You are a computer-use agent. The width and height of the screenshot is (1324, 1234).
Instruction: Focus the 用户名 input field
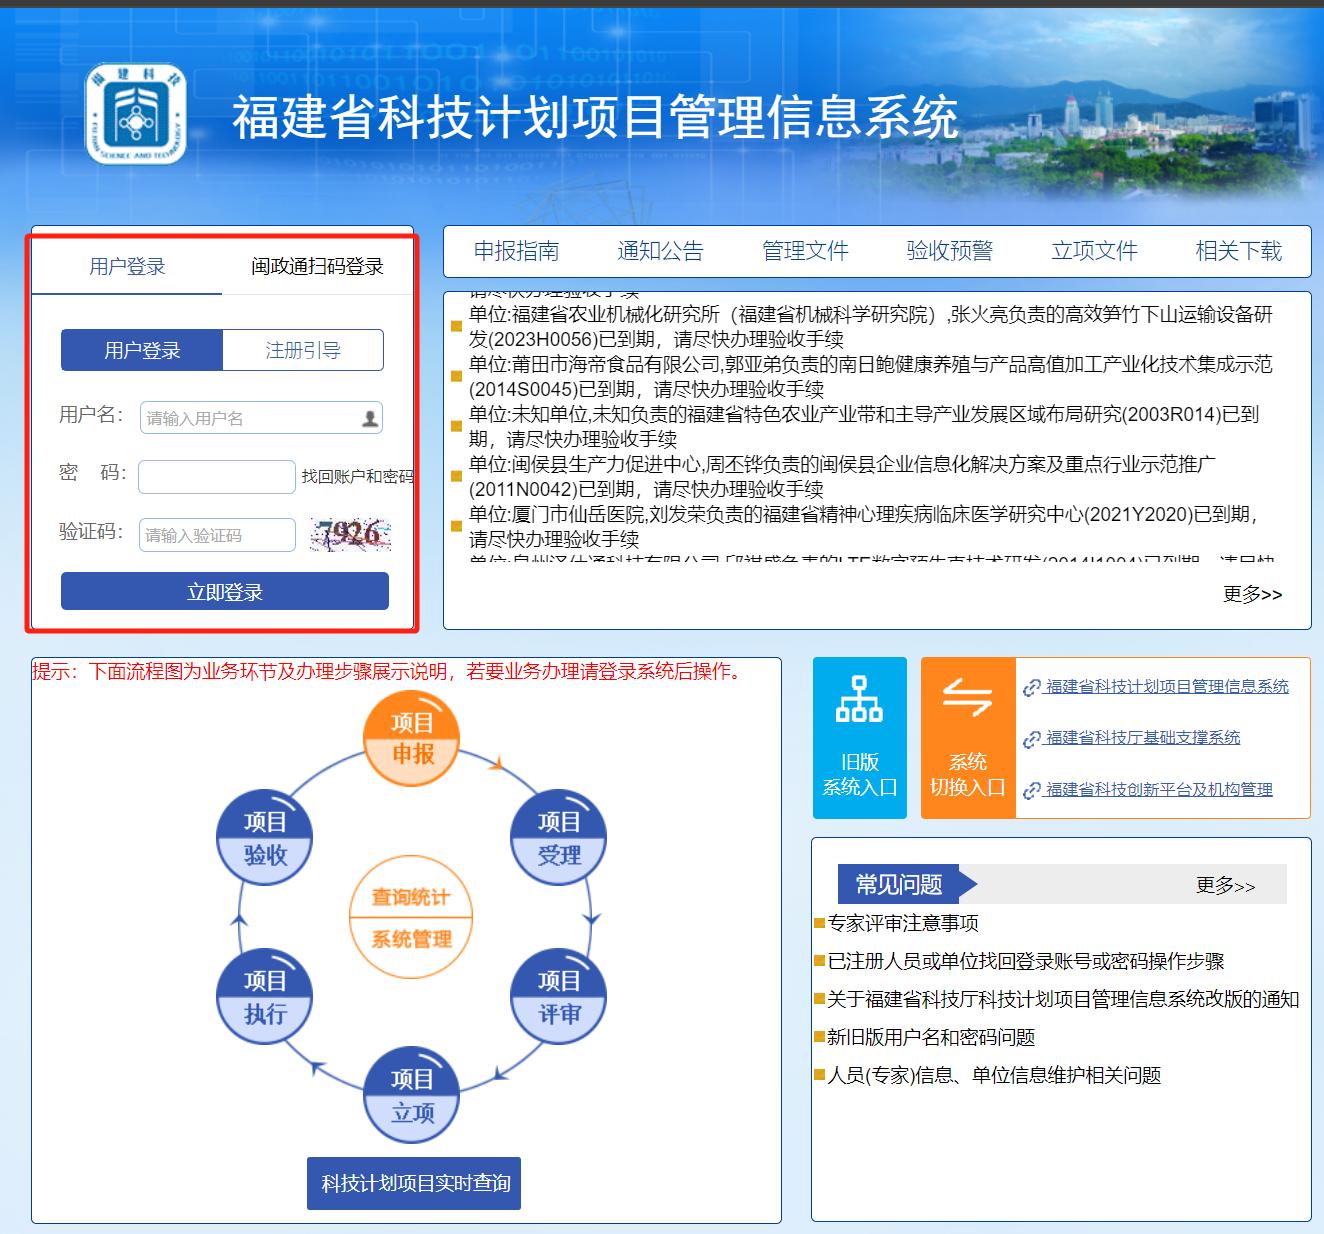point(261,418)
